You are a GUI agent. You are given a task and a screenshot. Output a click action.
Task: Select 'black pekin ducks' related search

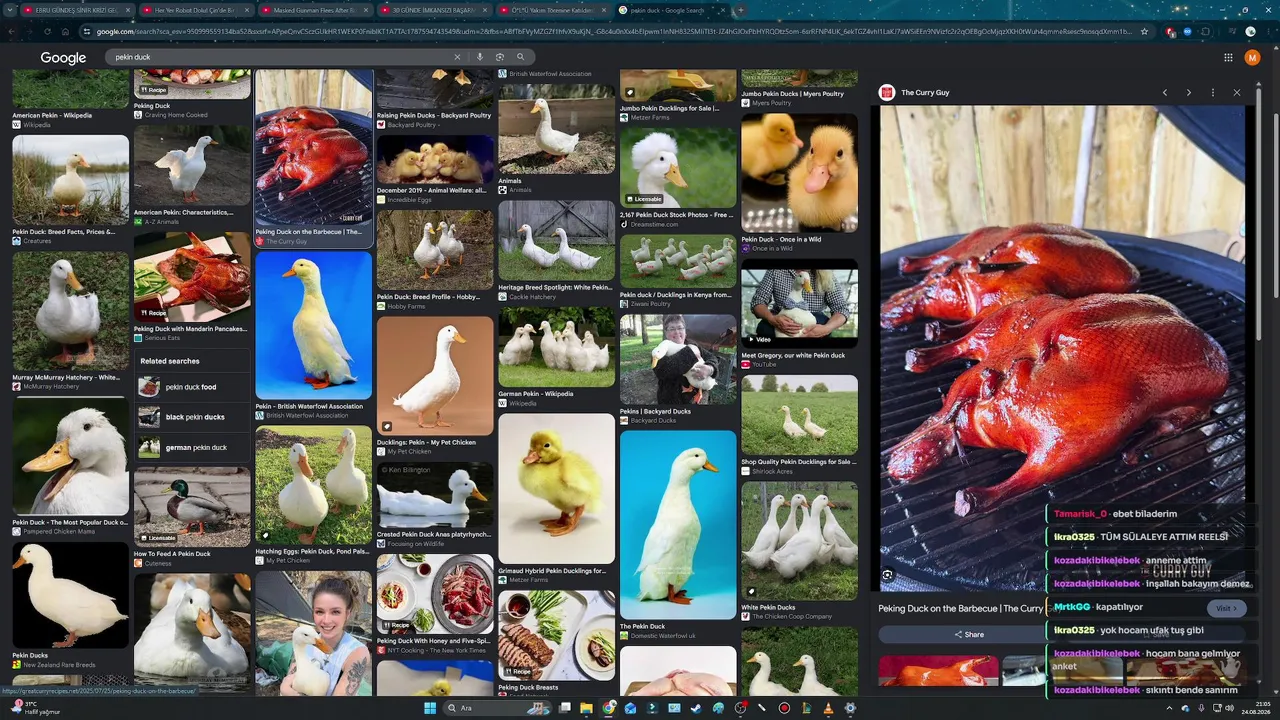(191, 417)
